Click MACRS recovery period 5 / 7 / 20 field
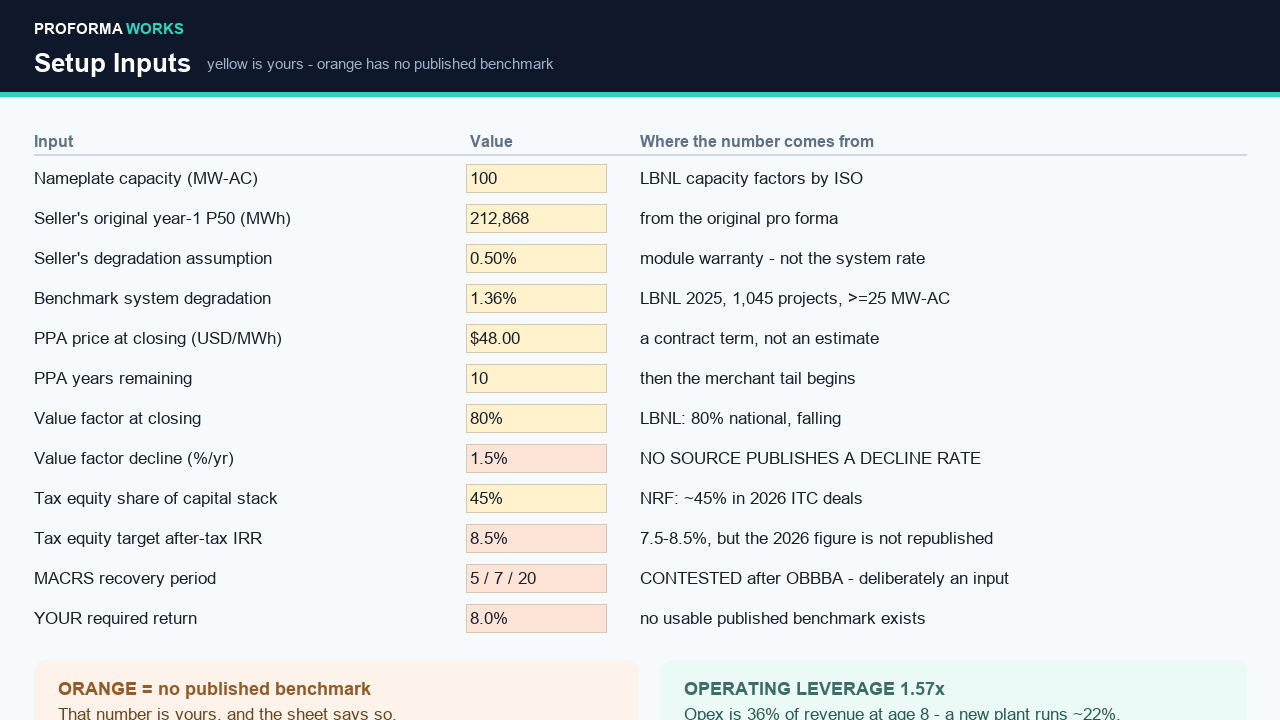 [x=536, y=578]
